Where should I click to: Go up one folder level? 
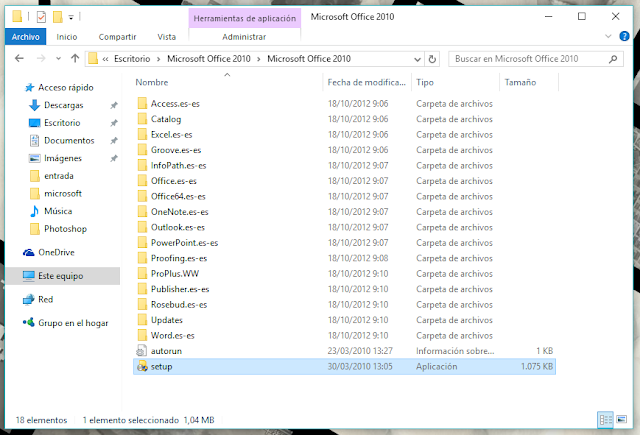pyautogui.click(x=75, y=58)
